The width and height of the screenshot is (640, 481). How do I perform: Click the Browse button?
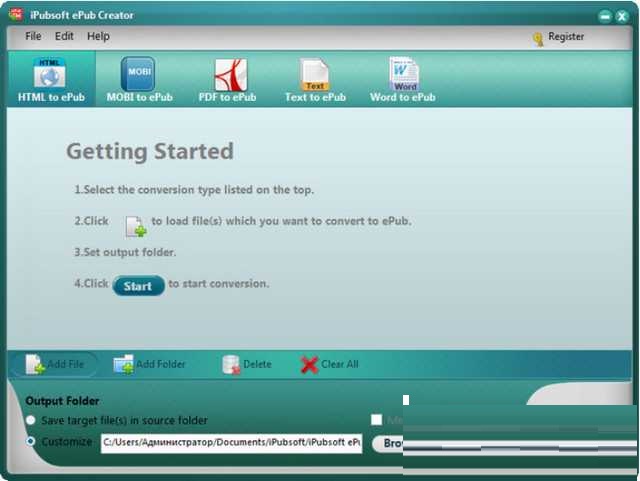pyautogui.click(x=388, y=443)
